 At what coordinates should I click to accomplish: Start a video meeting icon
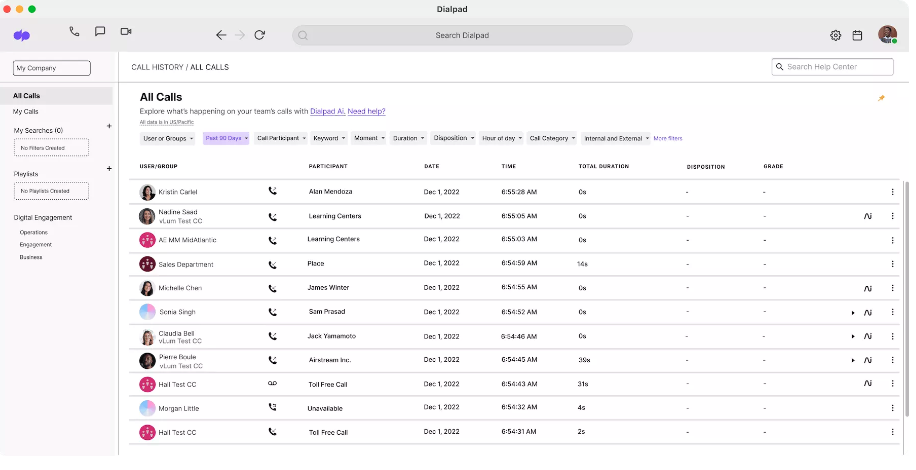pos(126,32)
